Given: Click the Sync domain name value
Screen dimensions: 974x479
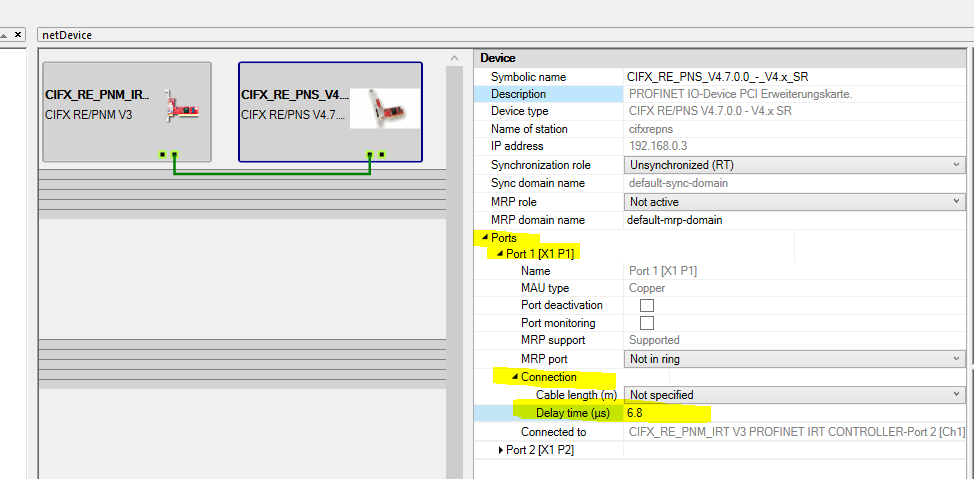Looking at the screenshot, I should tap(678, 183).
